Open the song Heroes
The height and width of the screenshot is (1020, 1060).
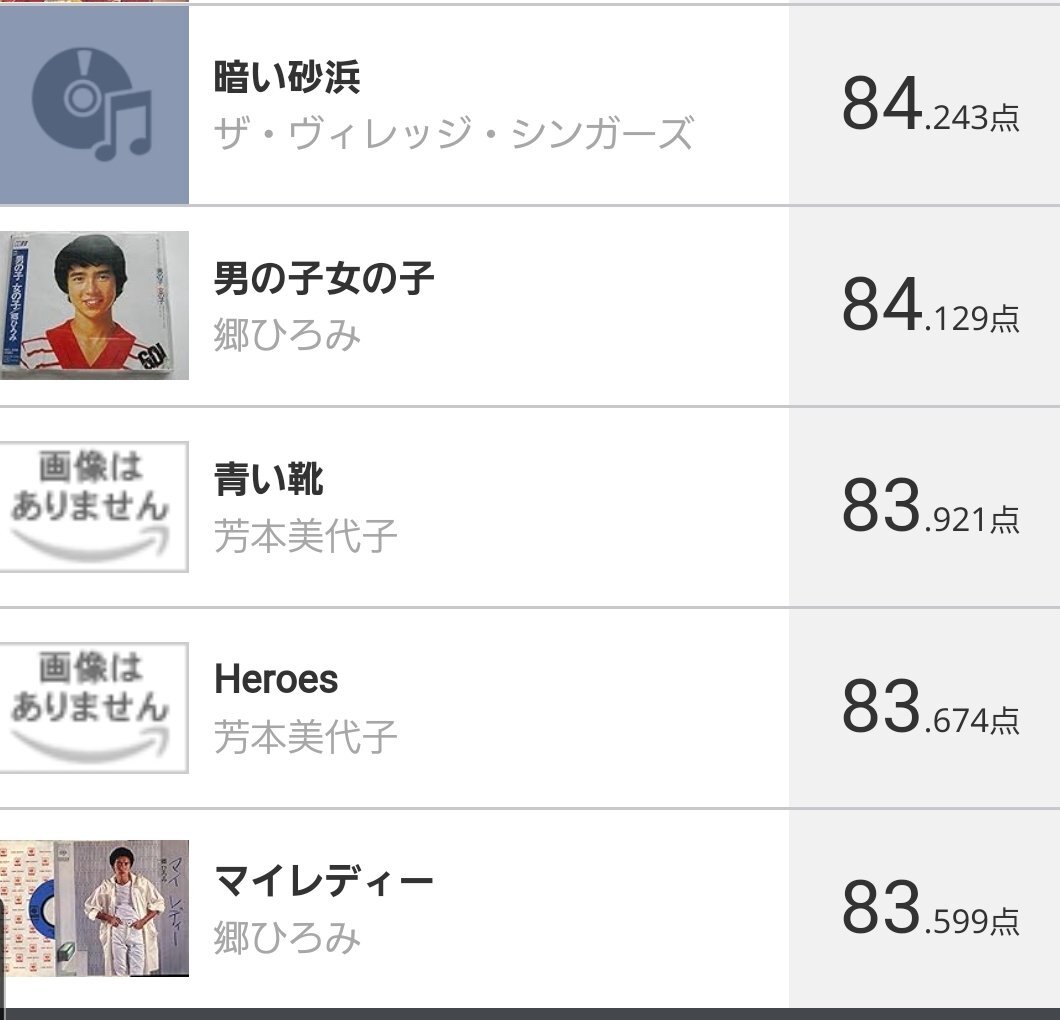pos(276,679)
